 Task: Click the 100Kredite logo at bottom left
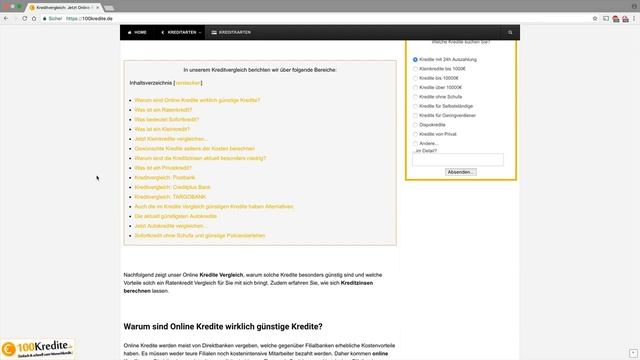[38, 349]
